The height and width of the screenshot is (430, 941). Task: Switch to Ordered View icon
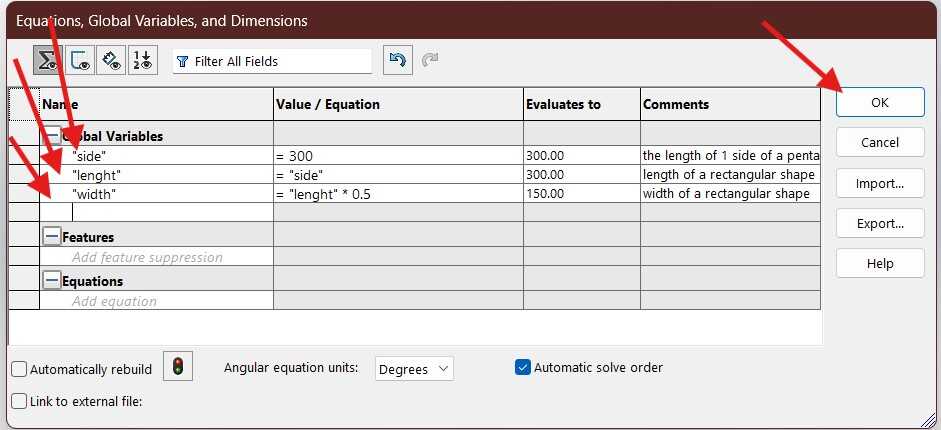tap(143, 61)
